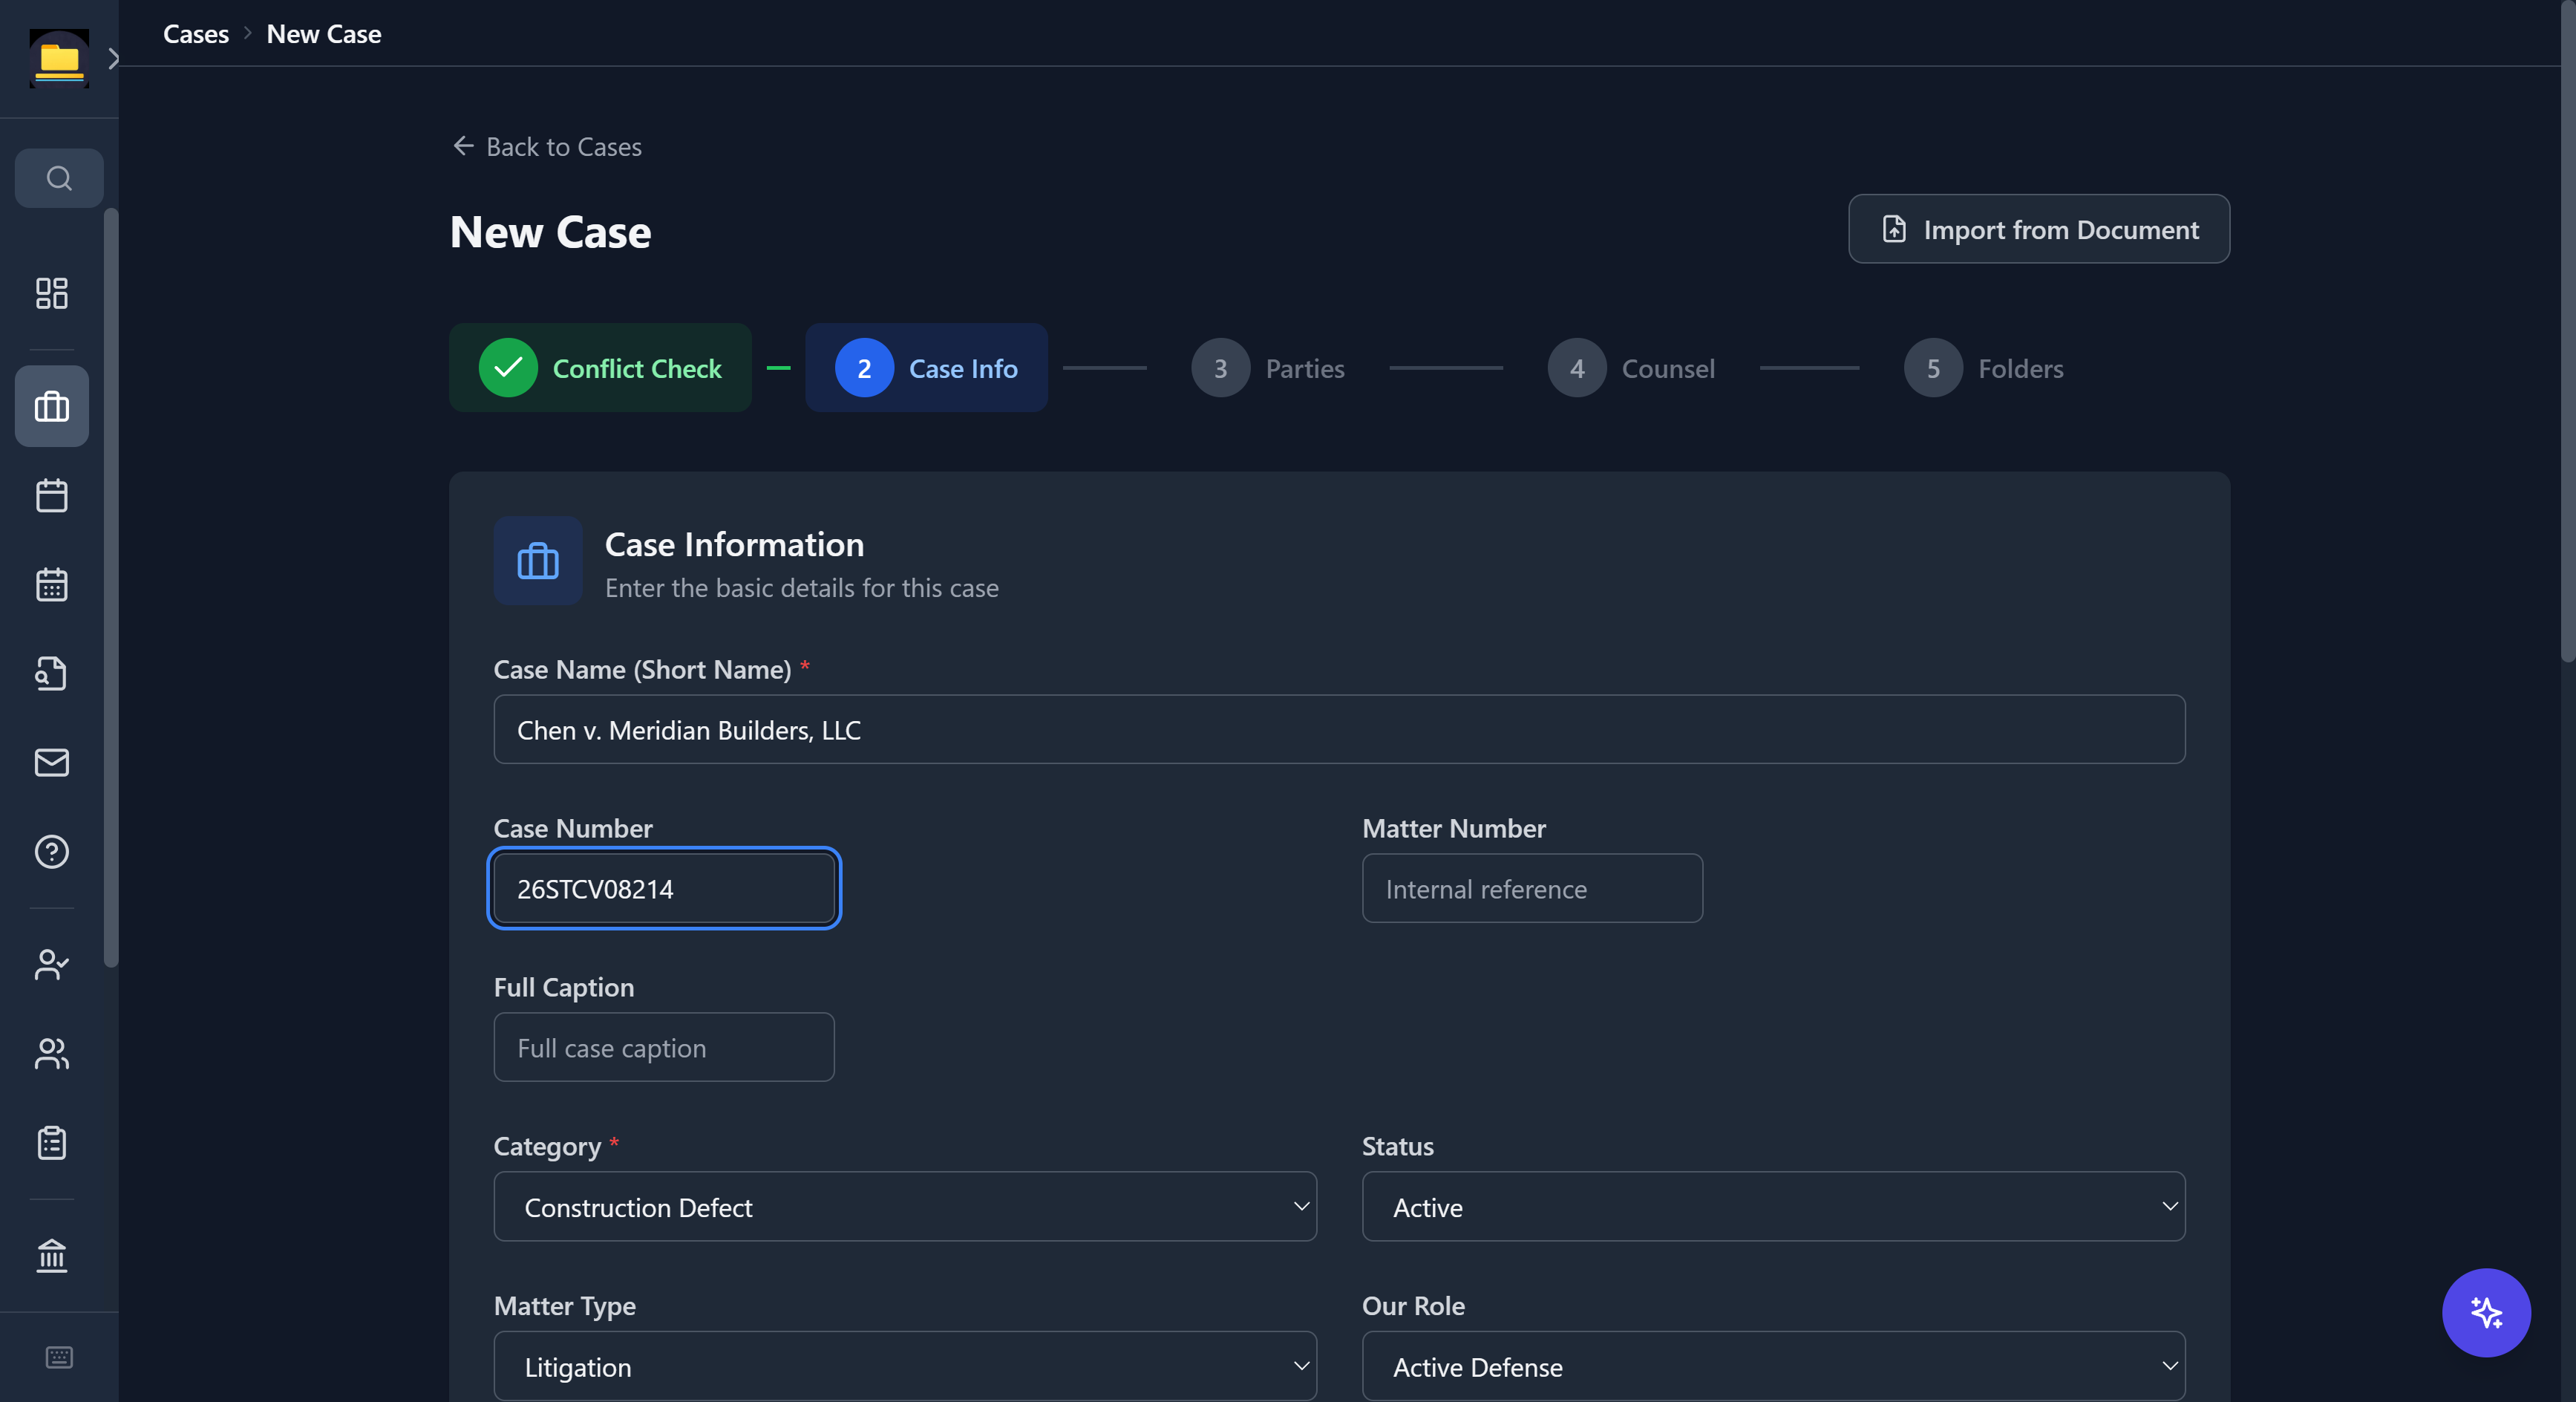Click the keyboard icon at sidebar bottom

point(59,1357)
